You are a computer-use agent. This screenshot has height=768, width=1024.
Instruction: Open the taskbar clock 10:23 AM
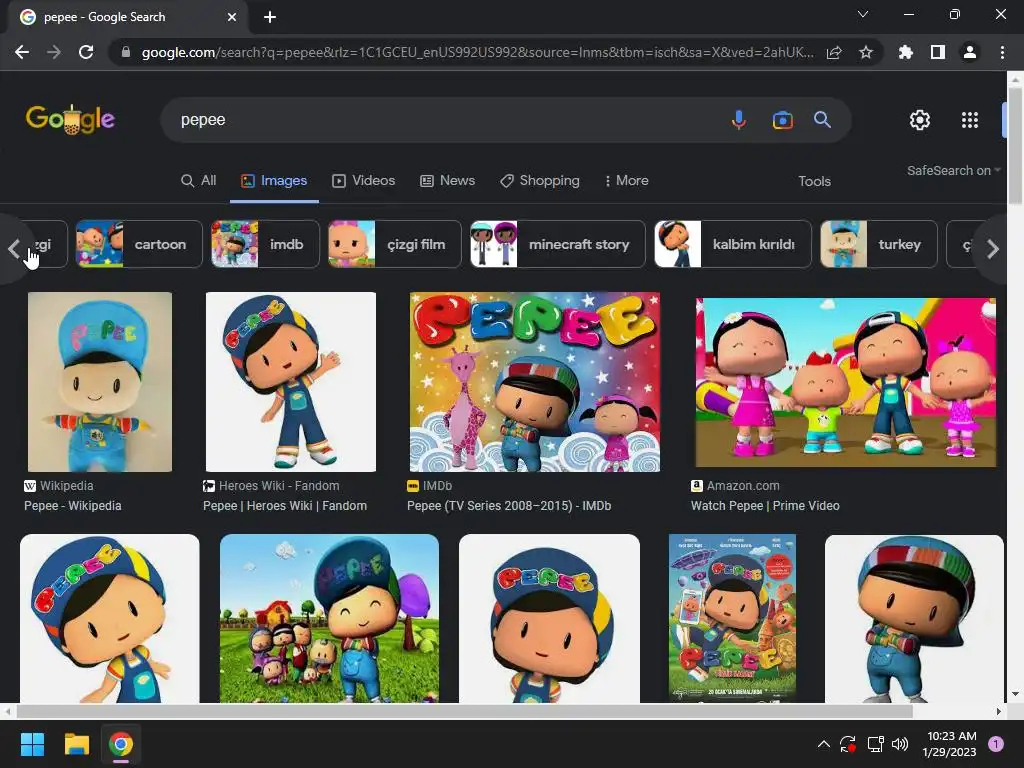coord(952,744)
